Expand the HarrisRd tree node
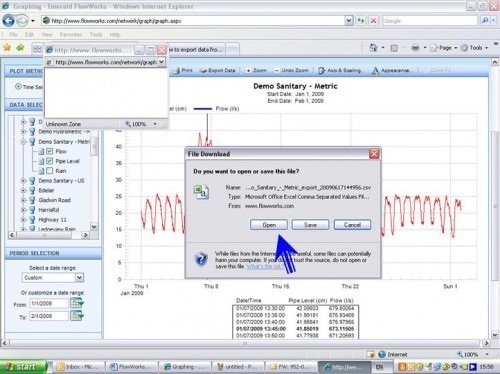 (23, 210)
